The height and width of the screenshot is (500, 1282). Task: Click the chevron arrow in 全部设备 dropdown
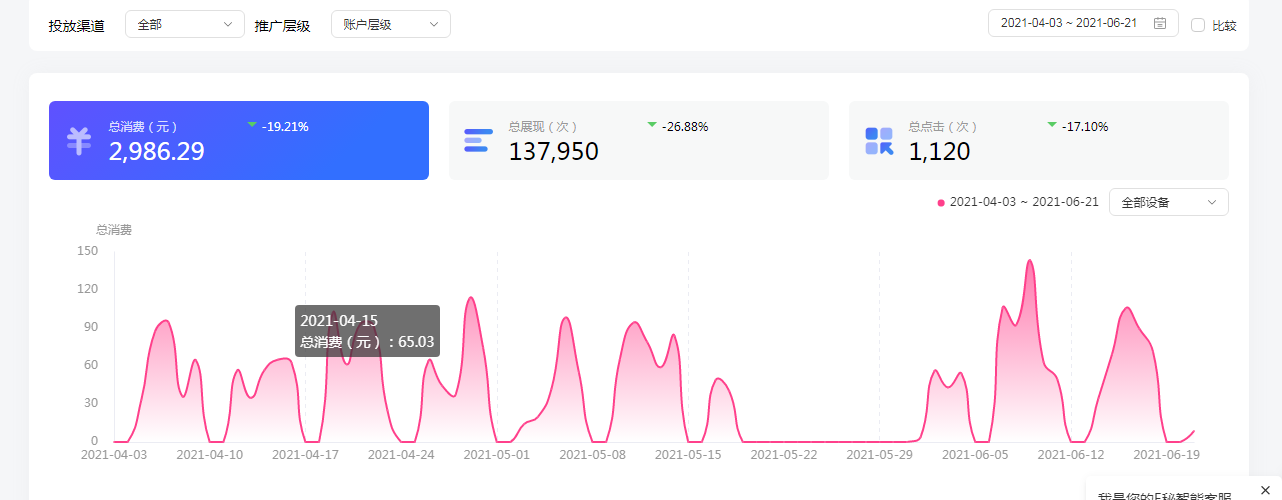(1212, 202)
